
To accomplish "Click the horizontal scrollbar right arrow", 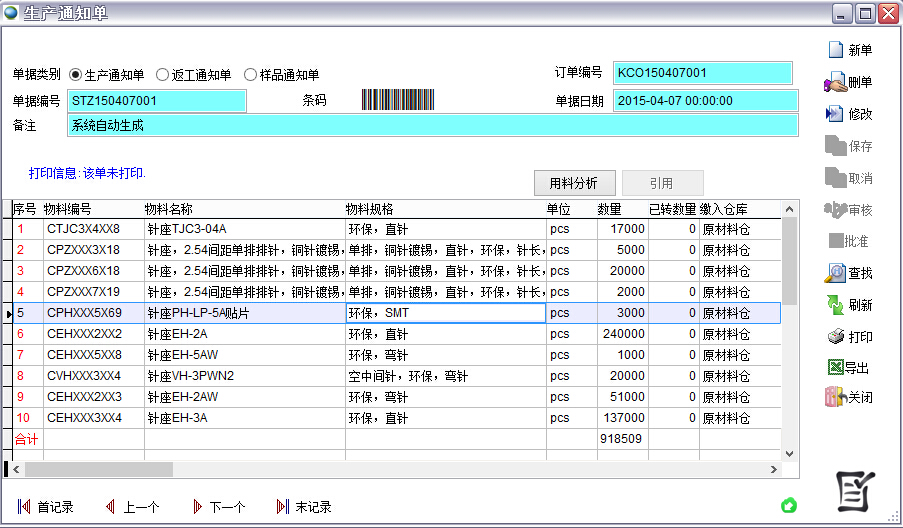I will (x=774, y=469).
